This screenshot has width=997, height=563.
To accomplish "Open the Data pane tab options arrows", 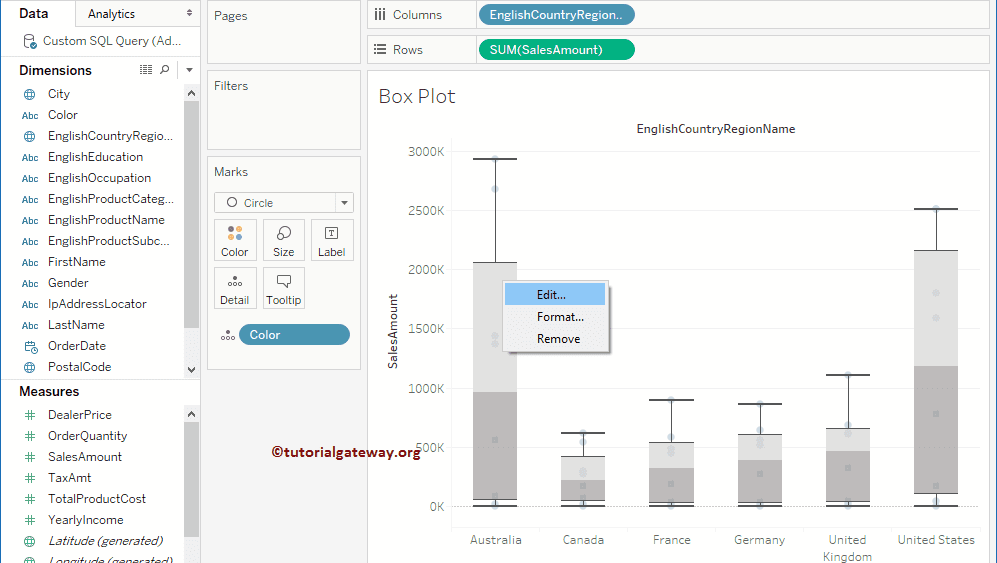I will [x=189, y=14].
